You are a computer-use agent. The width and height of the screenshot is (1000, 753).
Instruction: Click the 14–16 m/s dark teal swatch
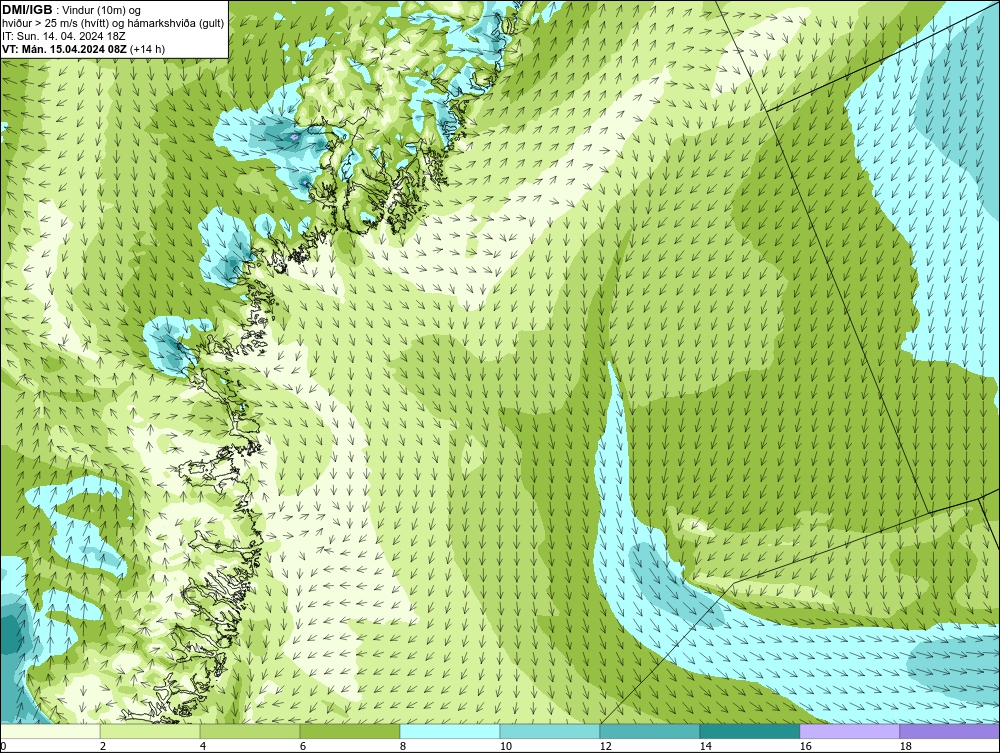click(x=749, y=731)
